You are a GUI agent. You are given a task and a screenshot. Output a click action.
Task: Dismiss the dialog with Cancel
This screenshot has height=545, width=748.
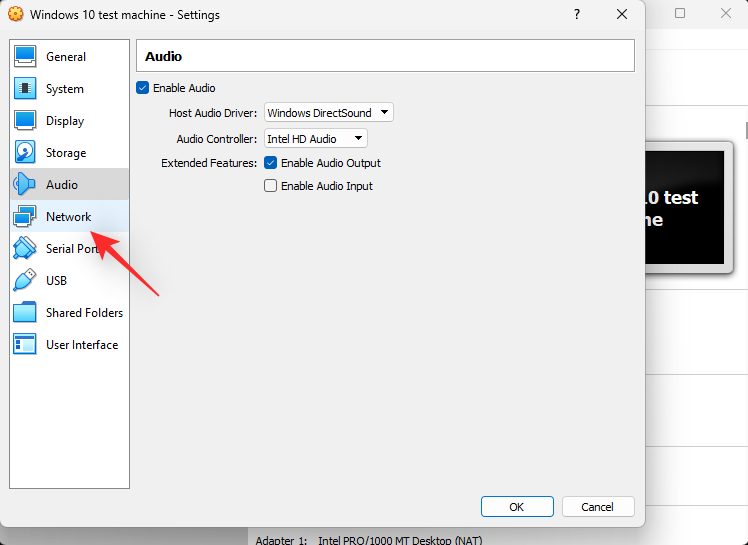pyautogui.click(x=598, y=506)
